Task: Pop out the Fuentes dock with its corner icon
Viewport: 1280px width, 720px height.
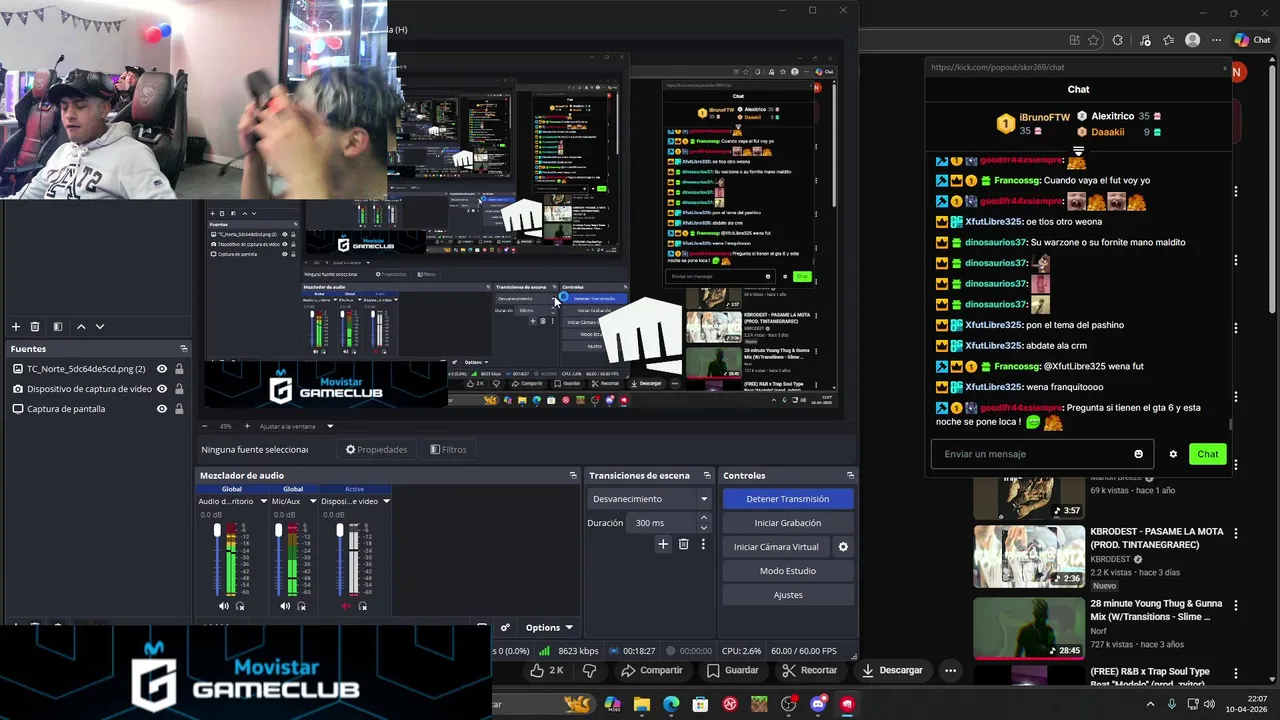Action: (184, 349)
